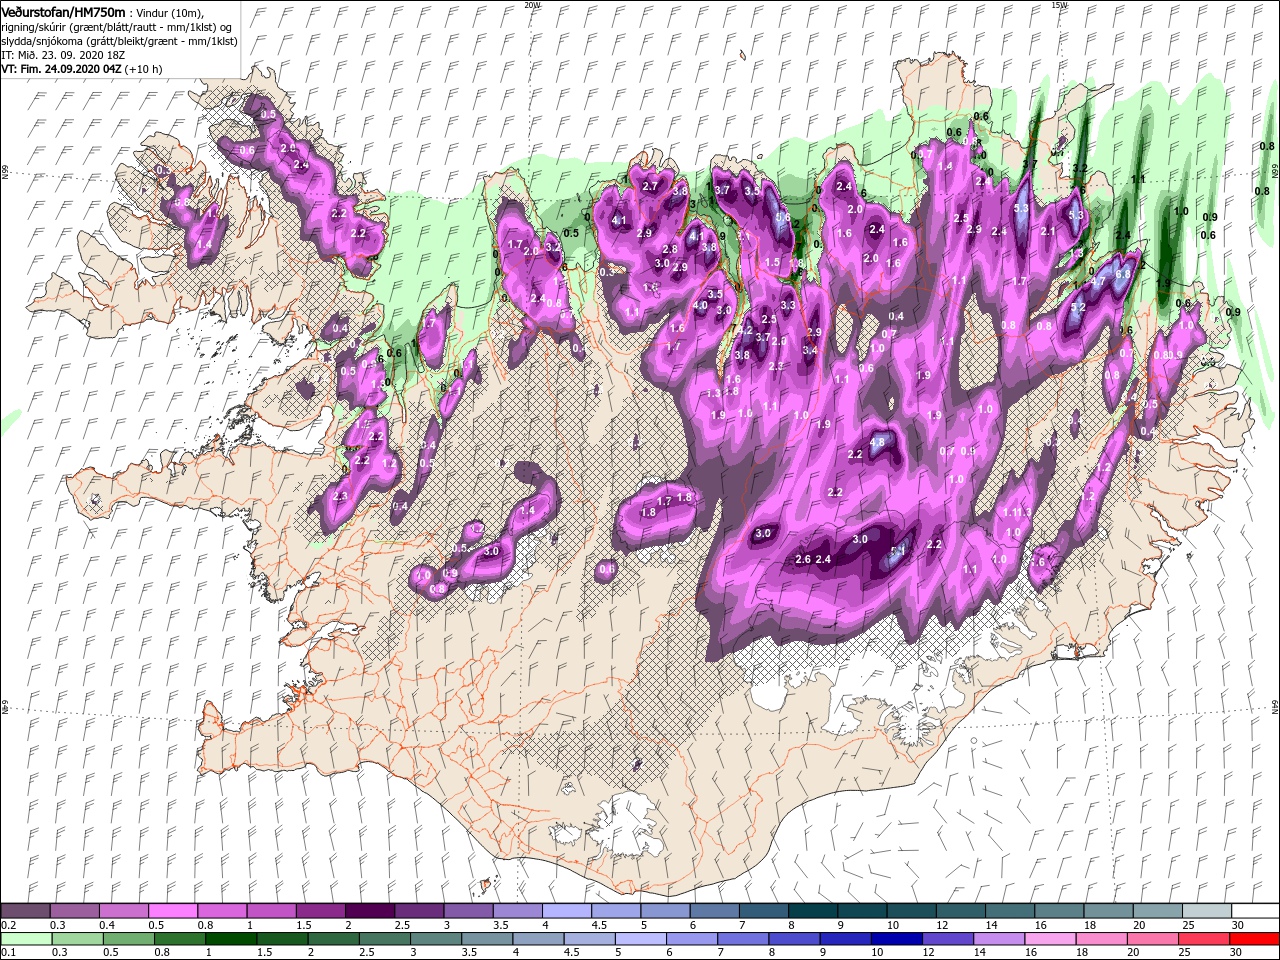Image resolution: width=1280 pixels, height=960 pixels.
Task: Click the '(+10 h)' forecast offset text
Action: pyautogui.click(x=145, y=69)
